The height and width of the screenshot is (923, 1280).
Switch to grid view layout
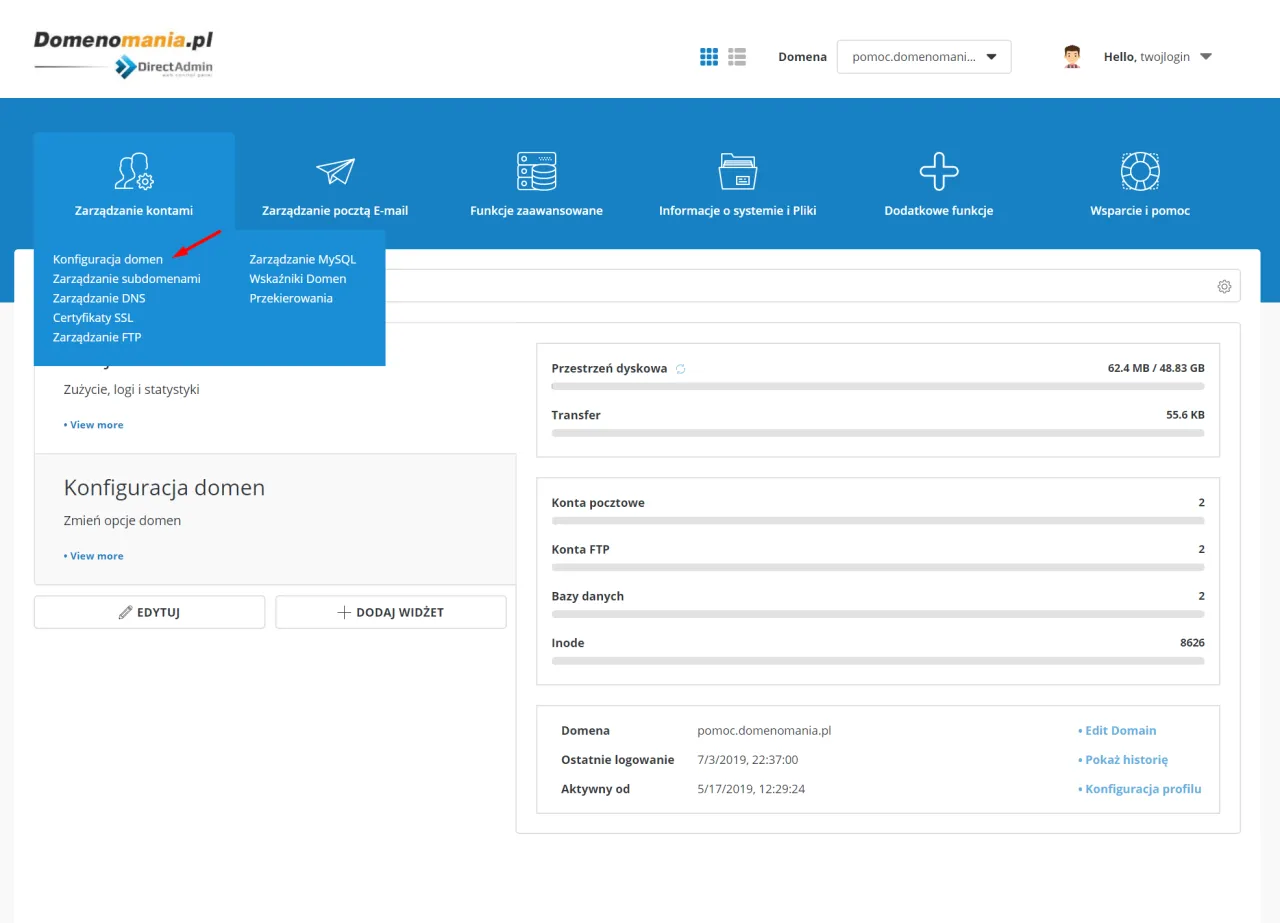[x=709, y=56]
